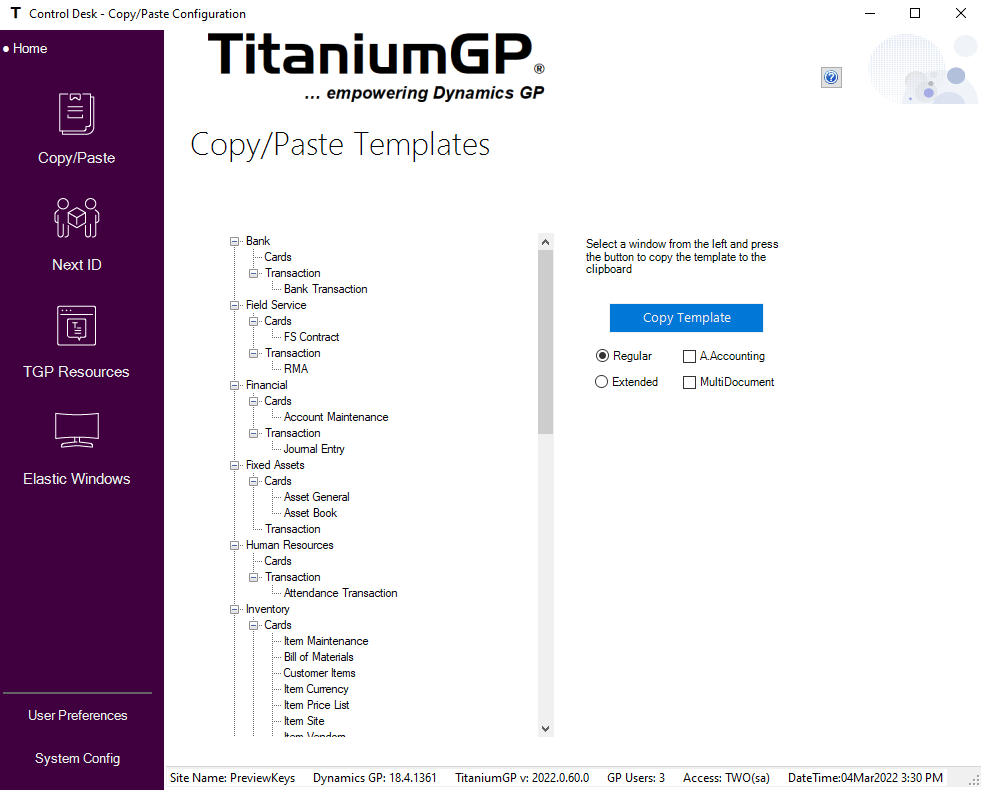
Task: Select the FS Contract tree item
Action: (x=311, y=337)
